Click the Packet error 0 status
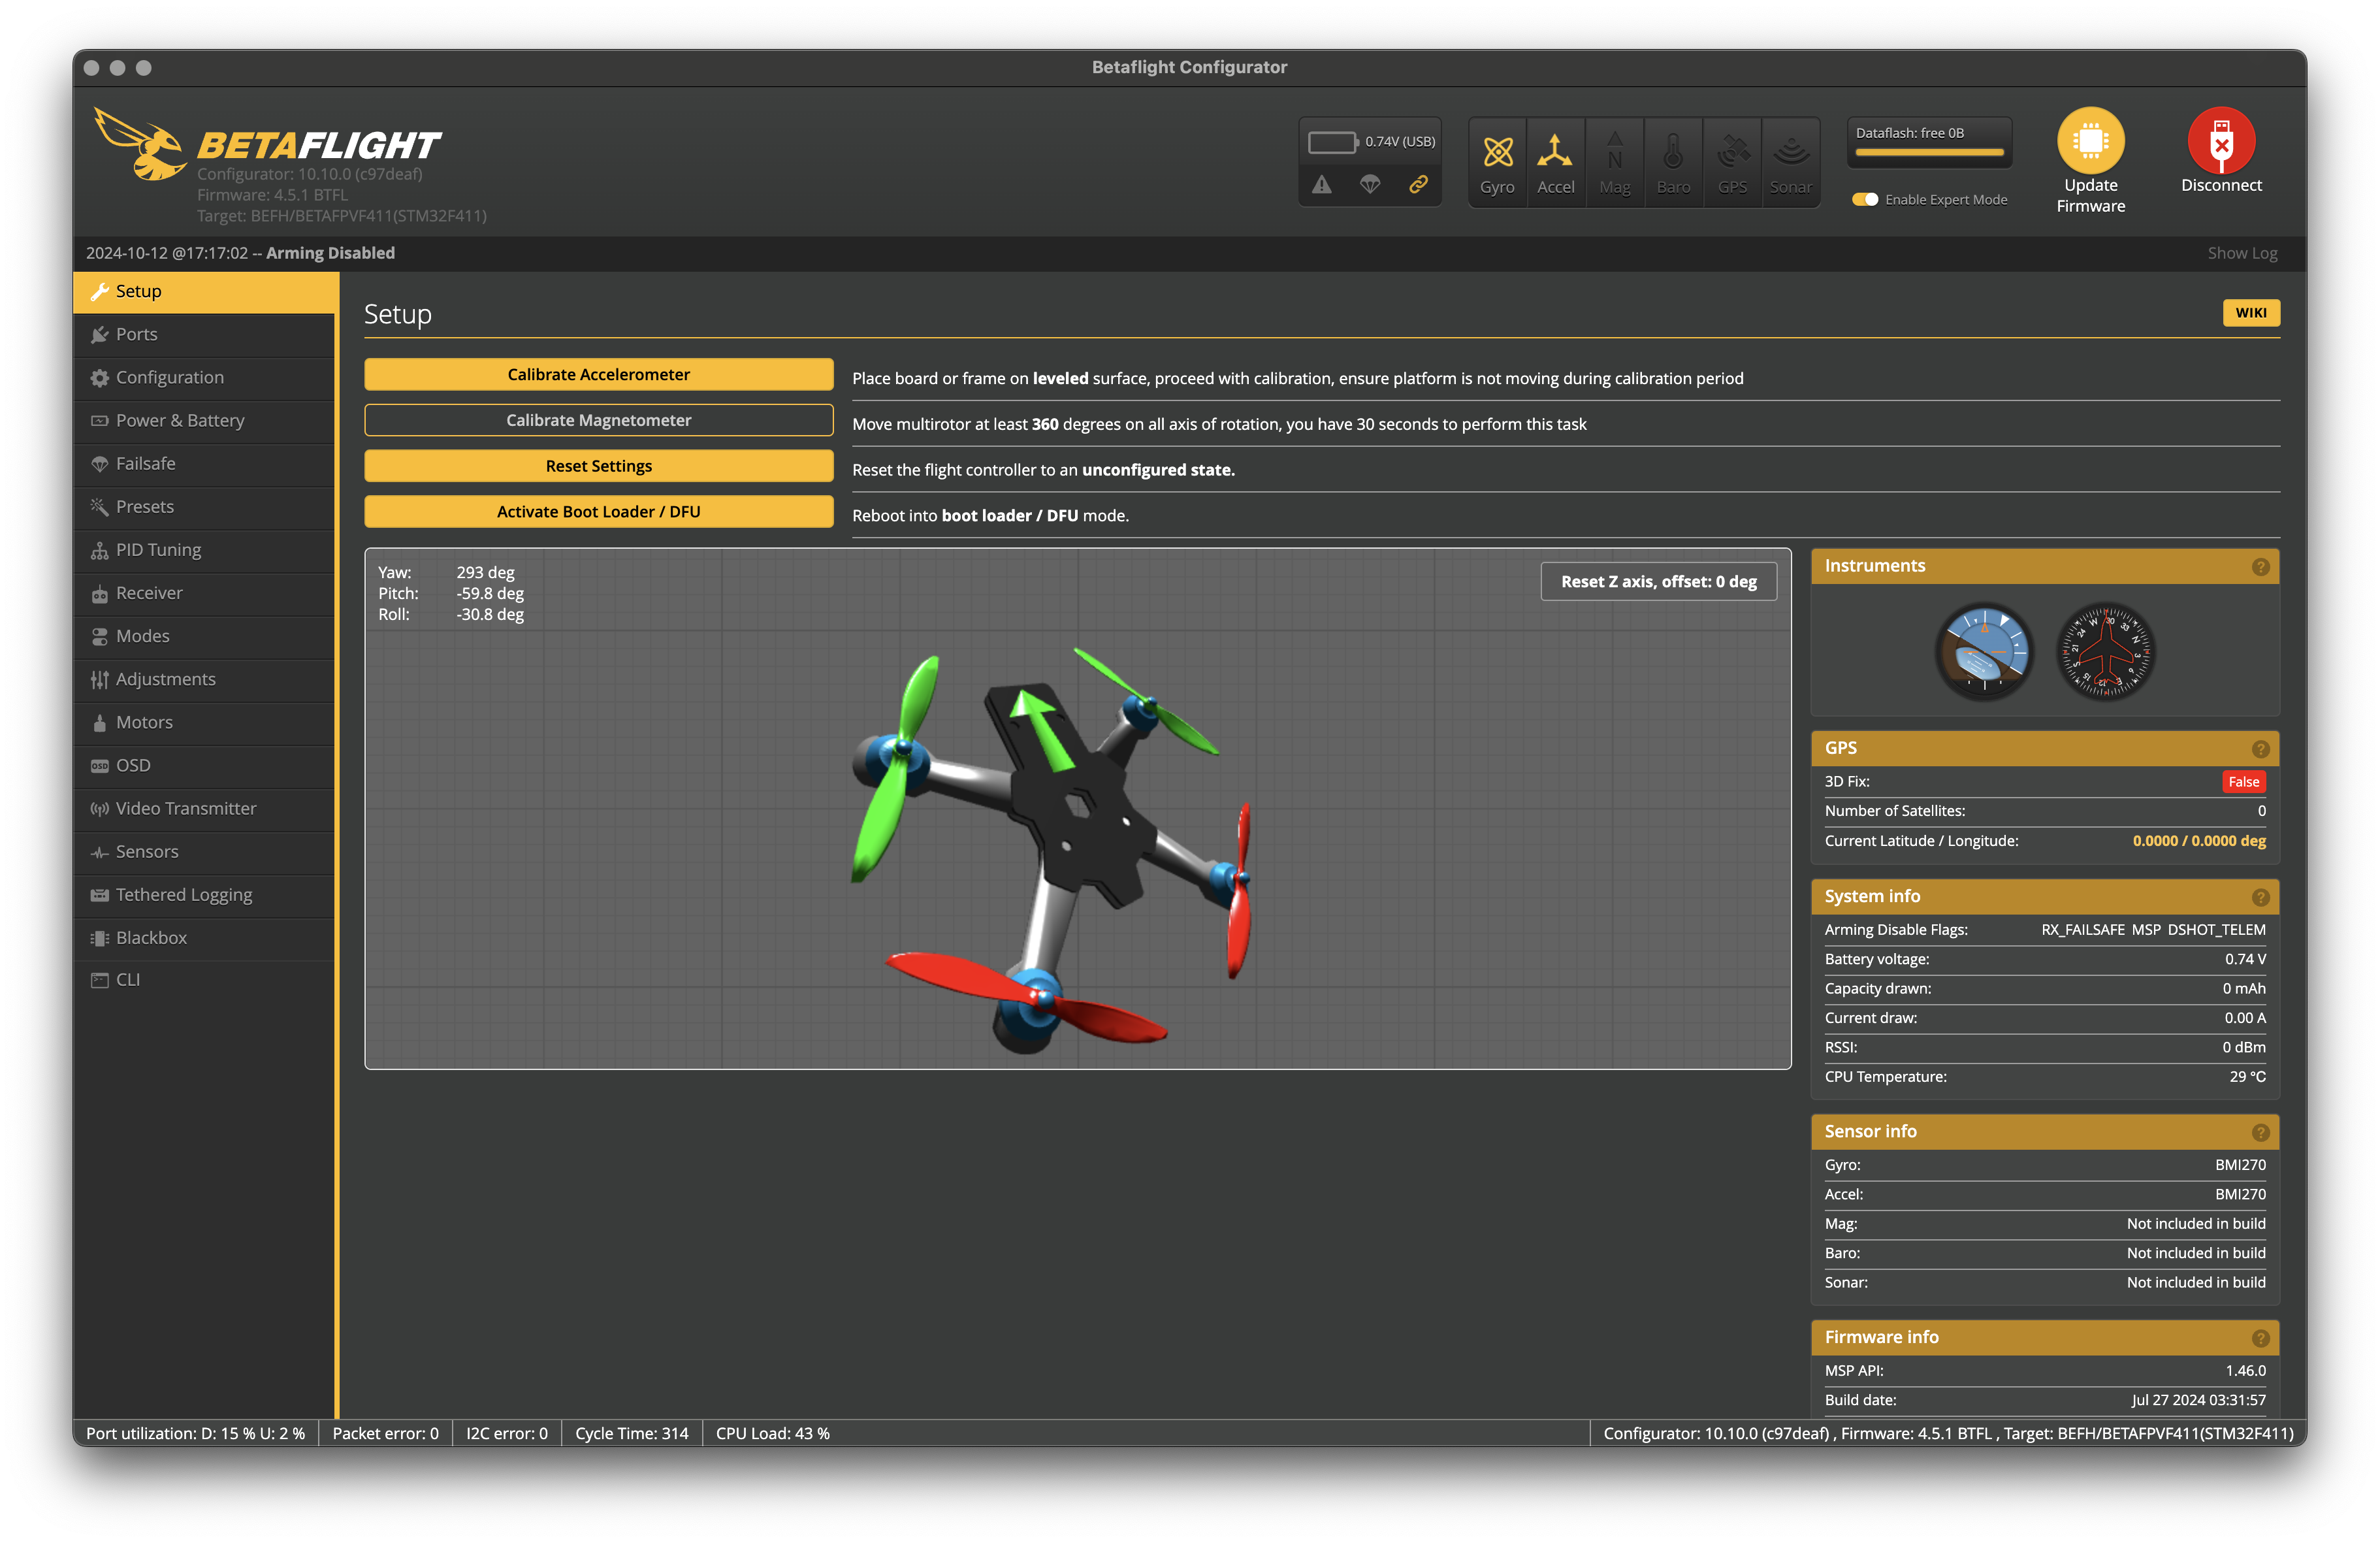The width and height of the screenshot is (2380, 1543). point(385,1433)
